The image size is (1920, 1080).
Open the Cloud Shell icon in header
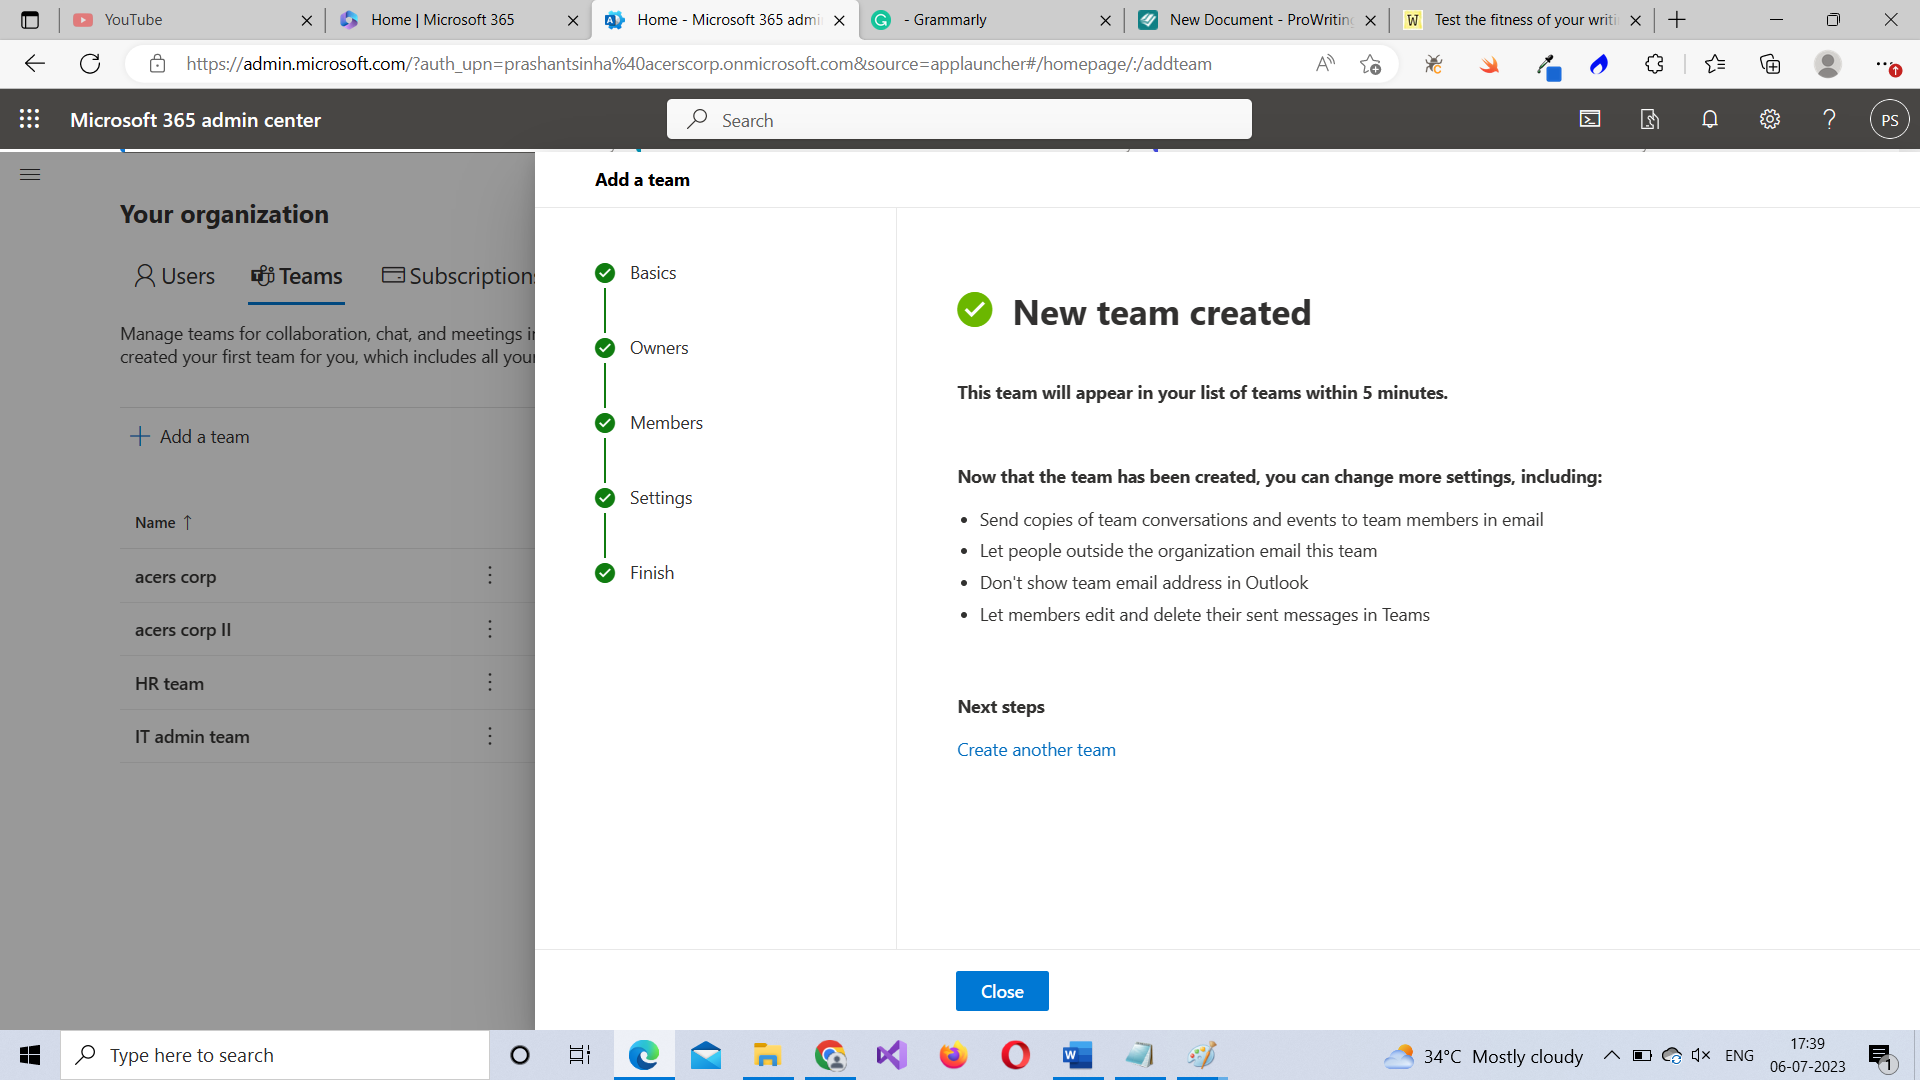coord(1590,119)
